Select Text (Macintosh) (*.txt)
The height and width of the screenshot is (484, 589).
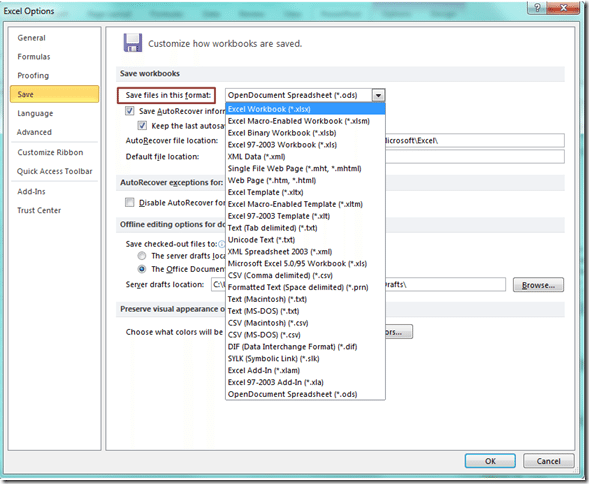click(x=305, y=299)
